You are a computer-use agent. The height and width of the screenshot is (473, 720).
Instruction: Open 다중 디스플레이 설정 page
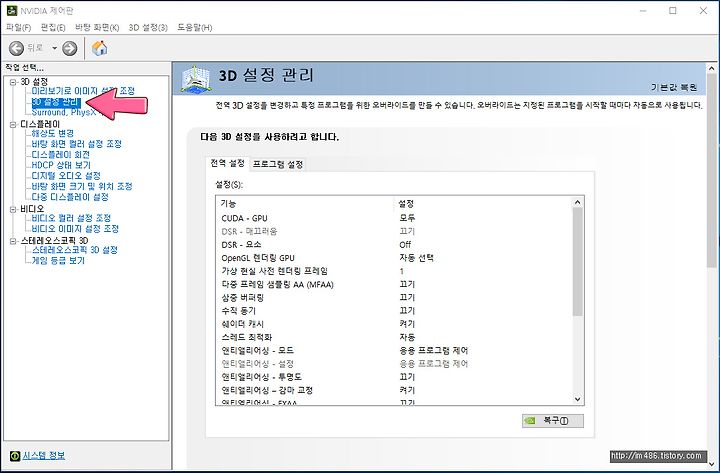click(x=70, y=197)
